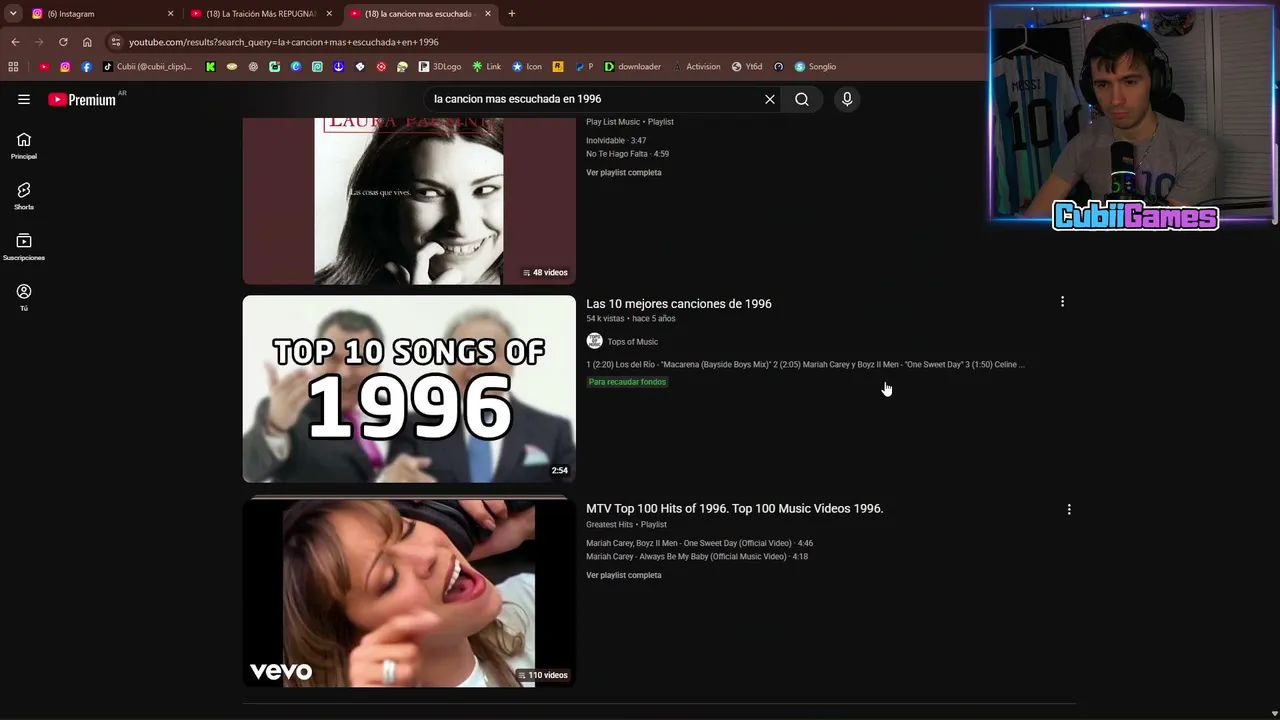Play Always Be My Baby (Official Music Video)

697,557
